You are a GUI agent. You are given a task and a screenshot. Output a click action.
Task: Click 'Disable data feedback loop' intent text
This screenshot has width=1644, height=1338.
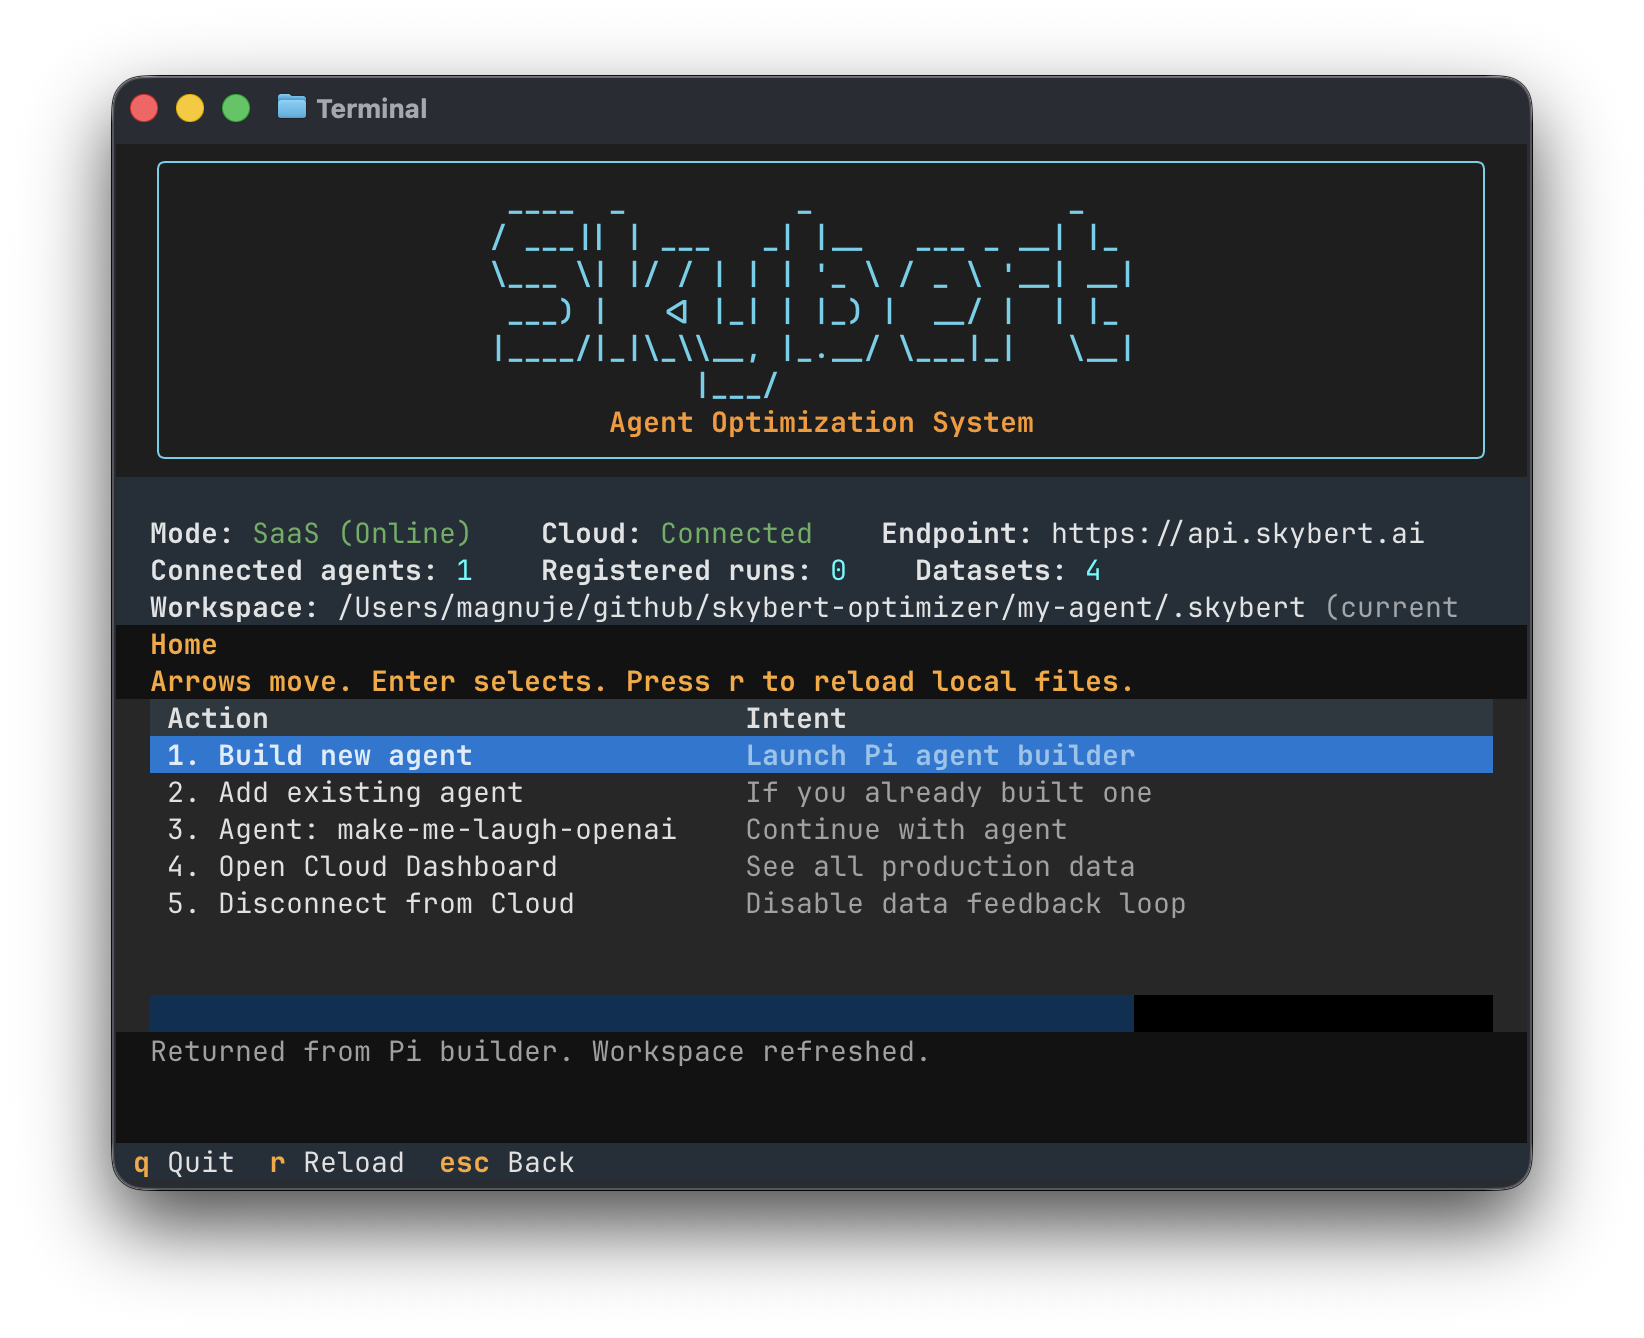pyautogui.click(x=966, y=904)
